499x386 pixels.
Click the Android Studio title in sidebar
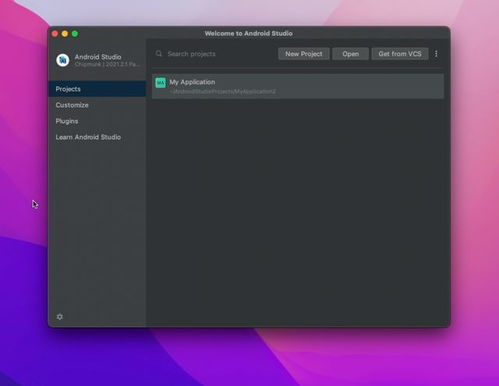[98, 57]
